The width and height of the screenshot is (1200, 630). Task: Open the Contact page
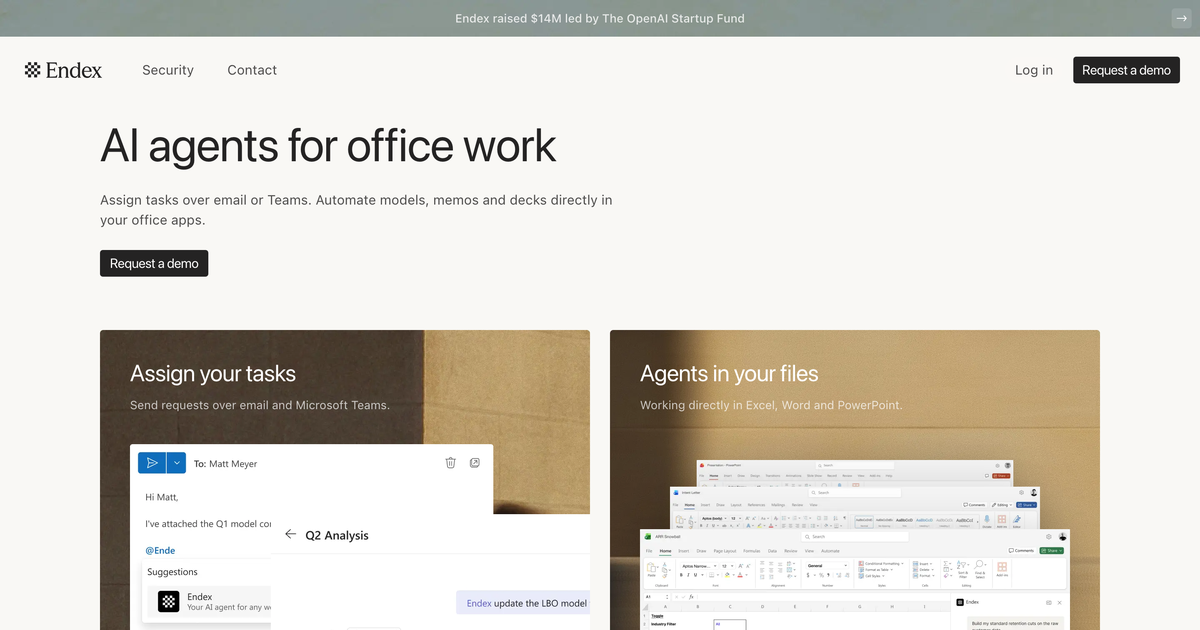tap(252, 70)
